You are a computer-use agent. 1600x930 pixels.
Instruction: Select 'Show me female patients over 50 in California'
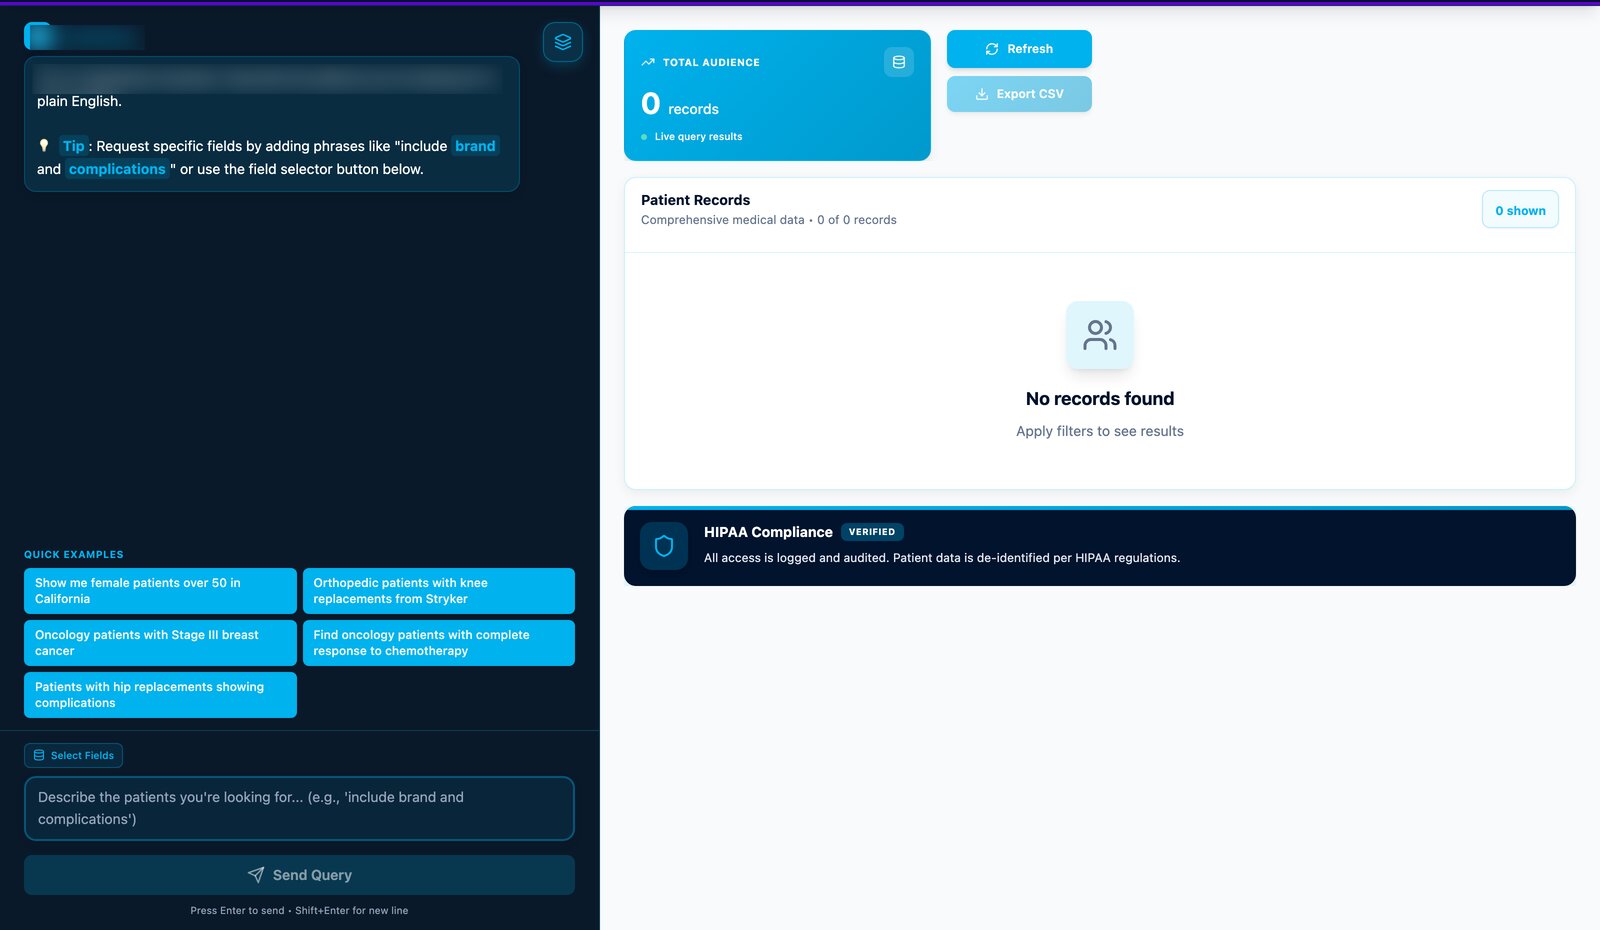tap(160, 591)
